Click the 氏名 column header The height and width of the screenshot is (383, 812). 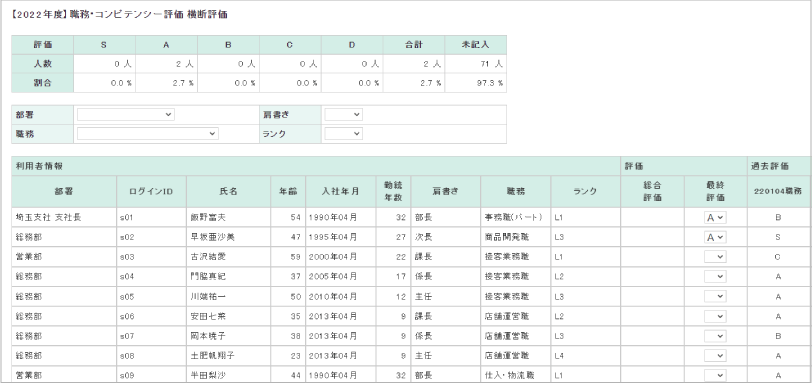228,192
